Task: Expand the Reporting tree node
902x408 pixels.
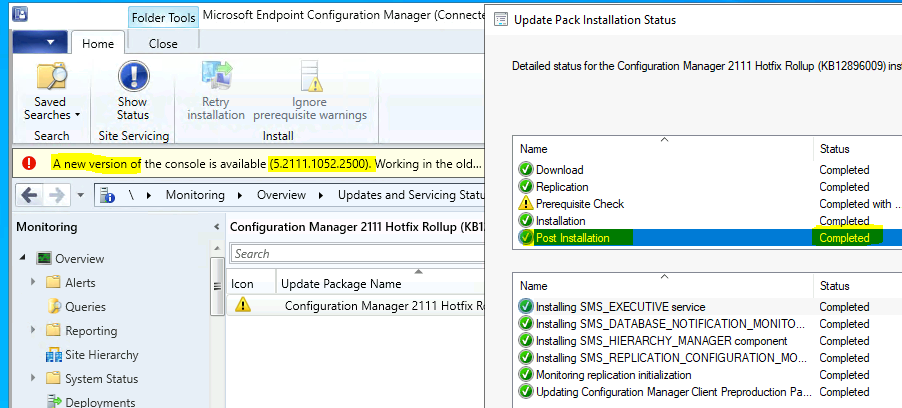Action: tap(33, 330)
